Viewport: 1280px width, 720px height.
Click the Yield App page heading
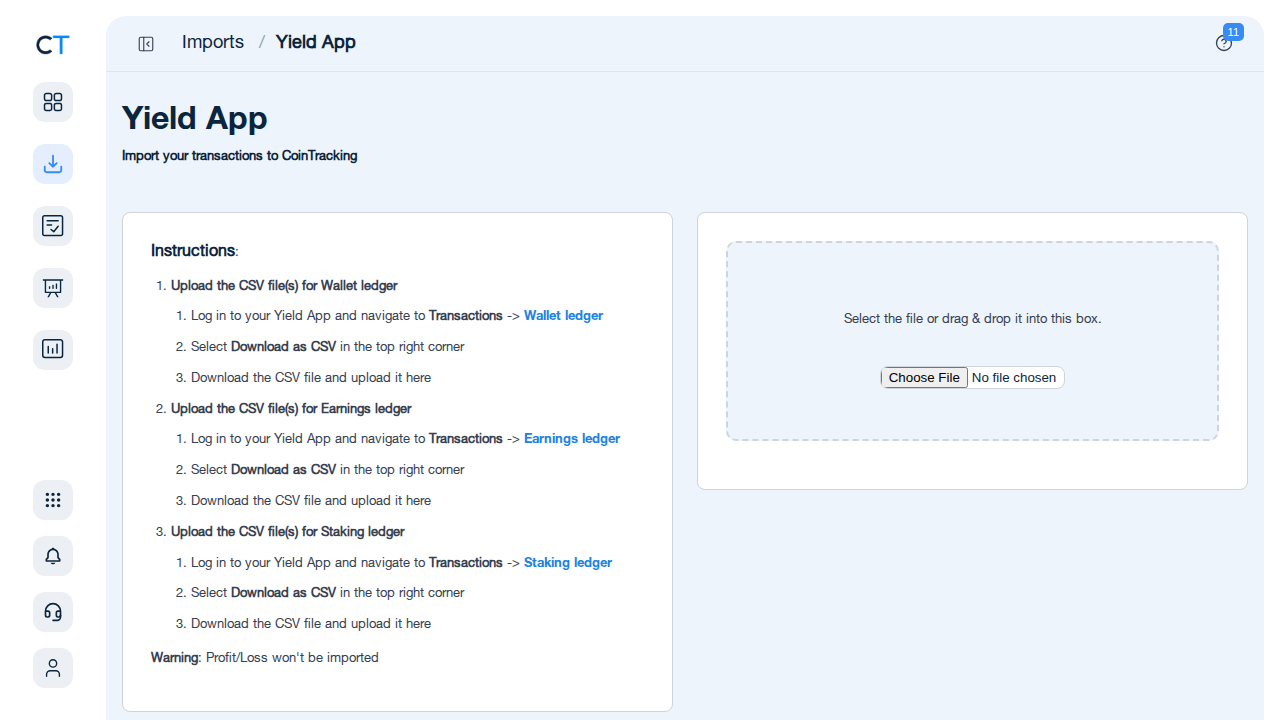[195, 118]
